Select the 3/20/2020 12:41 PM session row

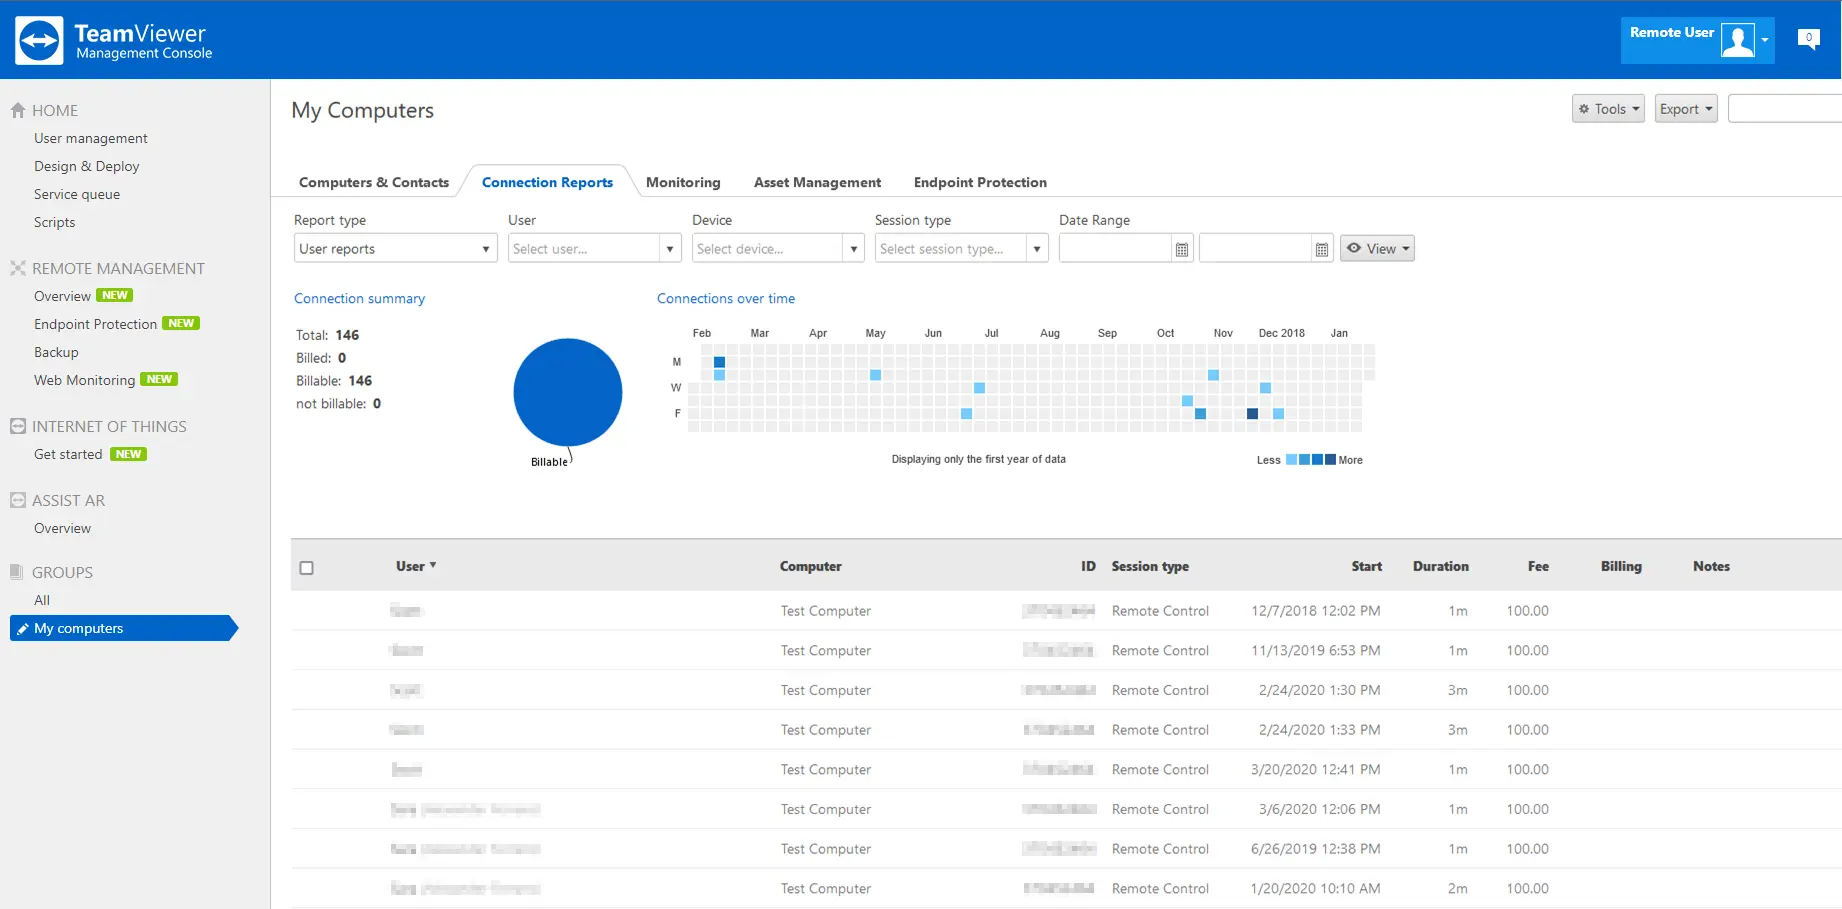click(1066, 770)
